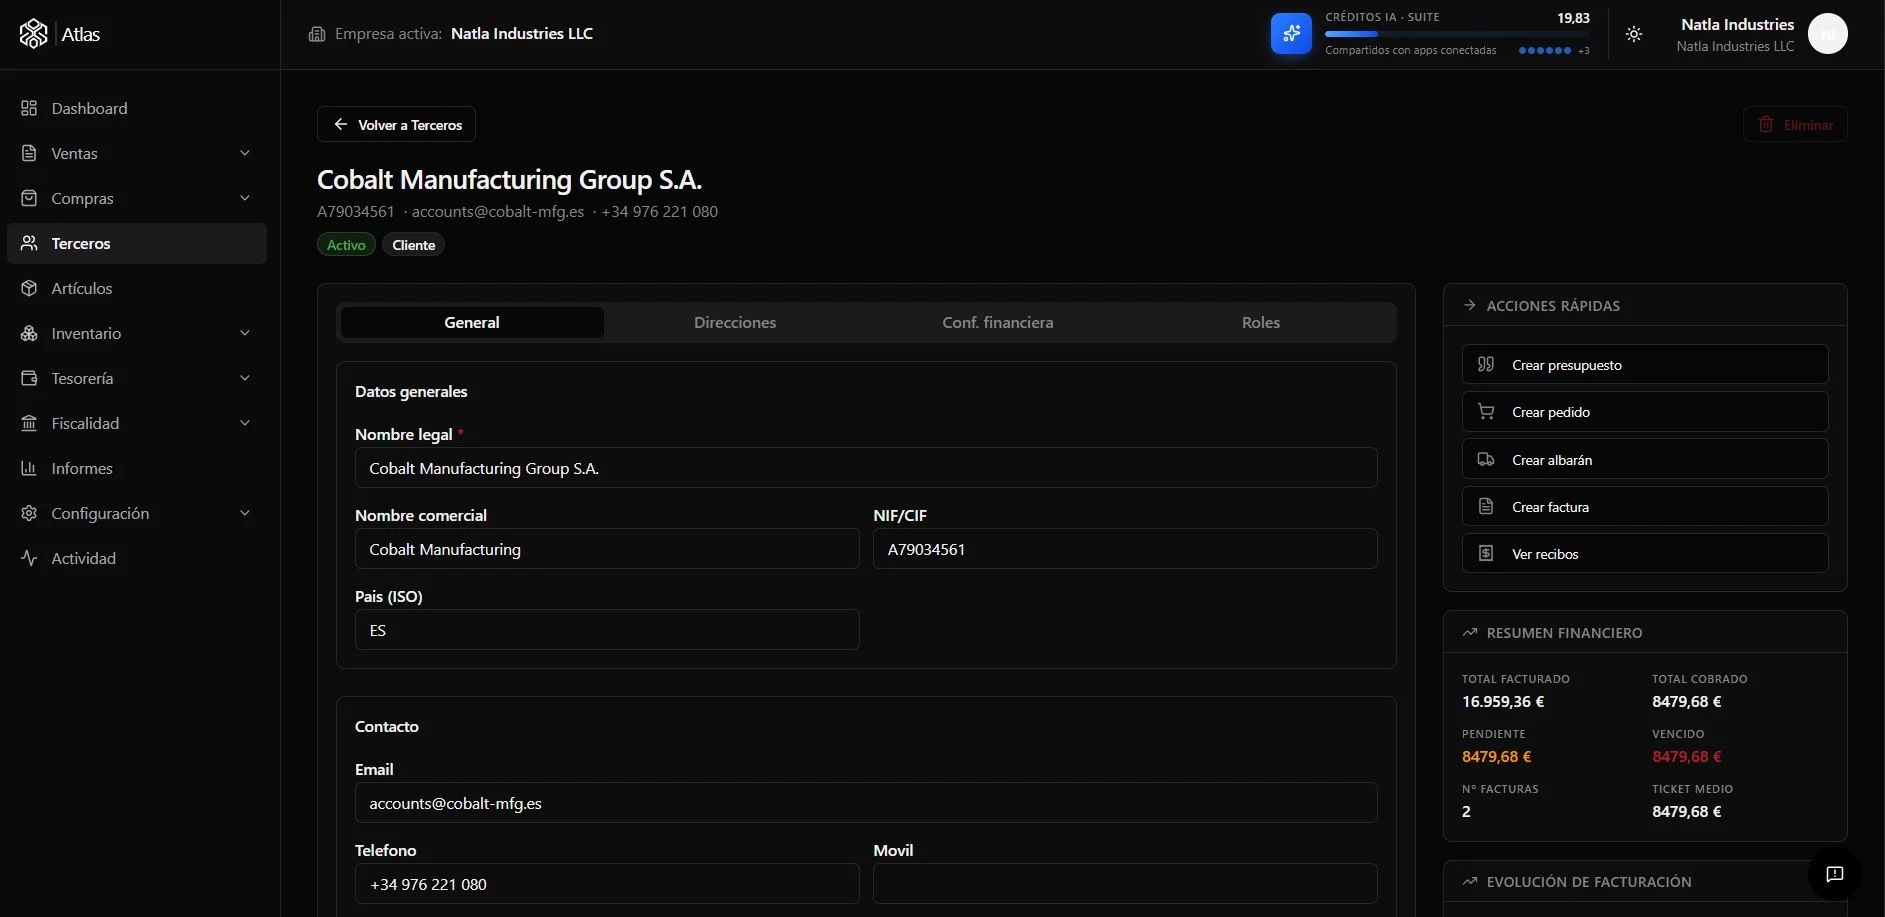Open Actividad in sidebar
This screenshot has width=1885, height=917.
click(137, 558)
